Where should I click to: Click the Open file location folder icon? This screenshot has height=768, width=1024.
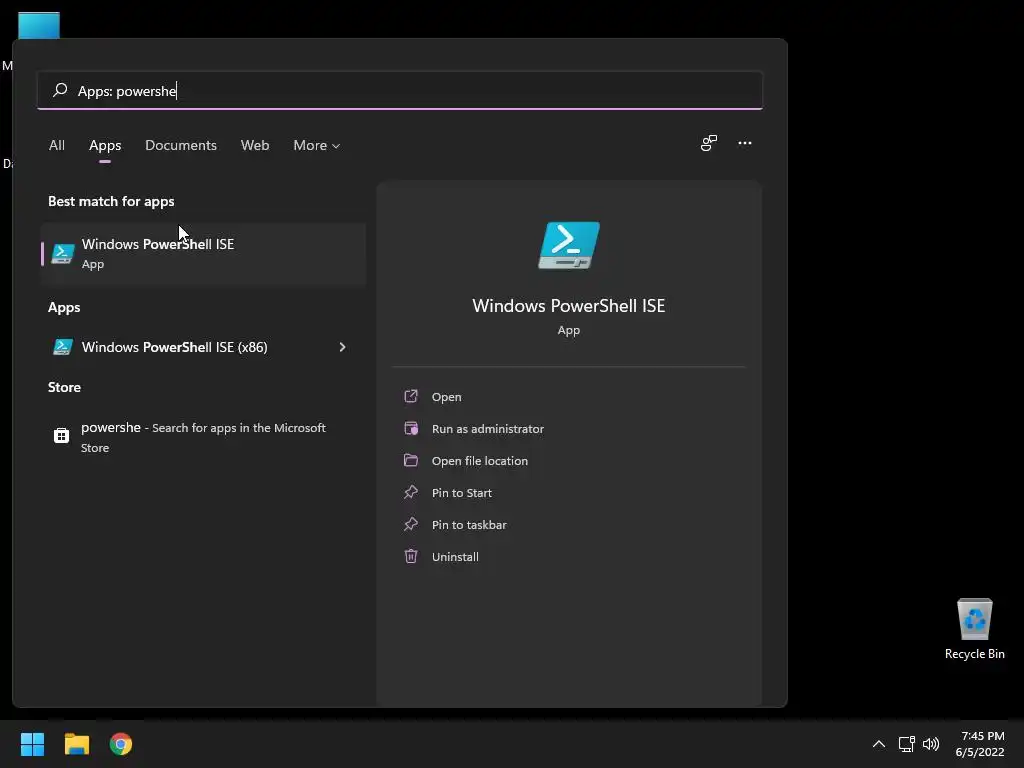pos(411,460)
